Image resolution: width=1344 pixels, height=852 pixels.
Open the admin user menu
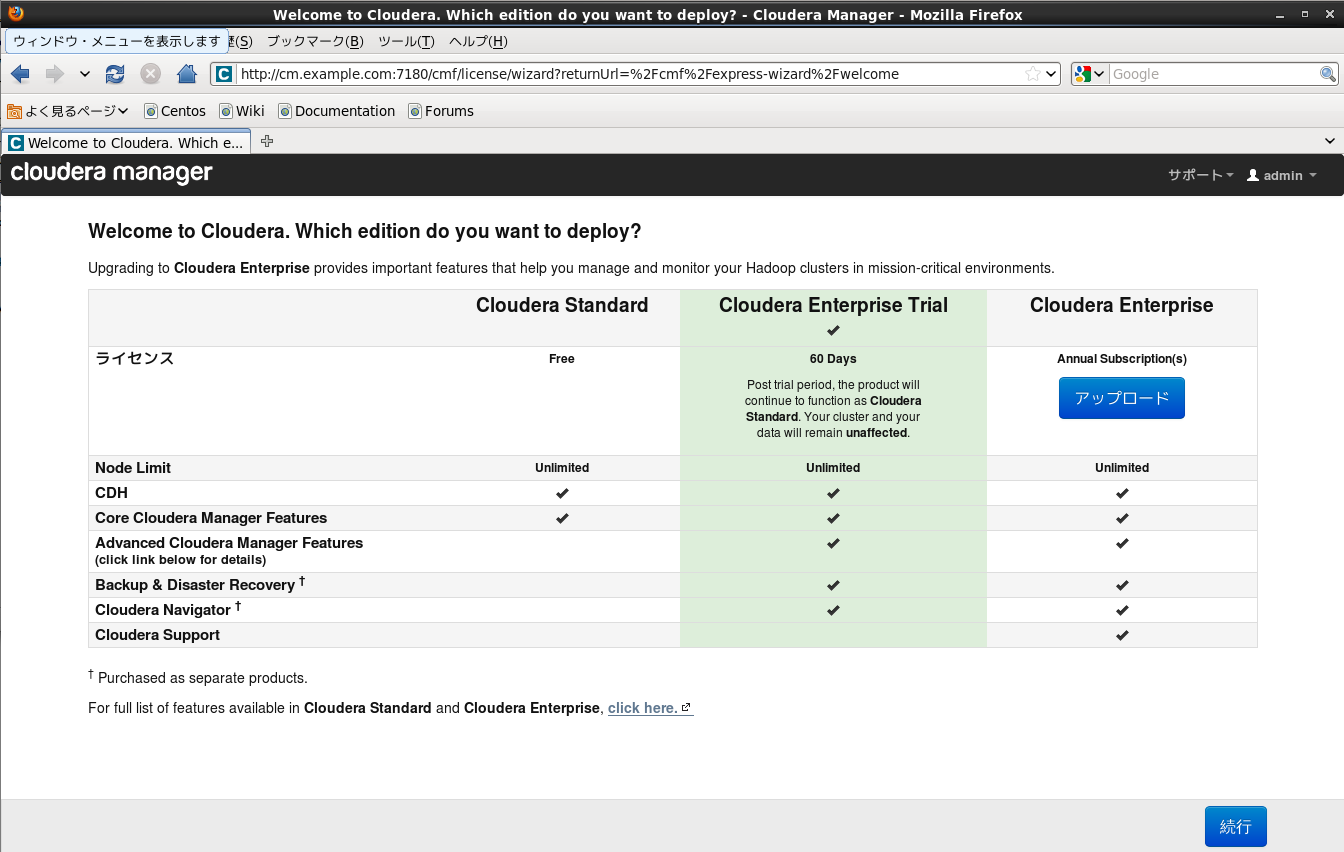pos(1281,175)
